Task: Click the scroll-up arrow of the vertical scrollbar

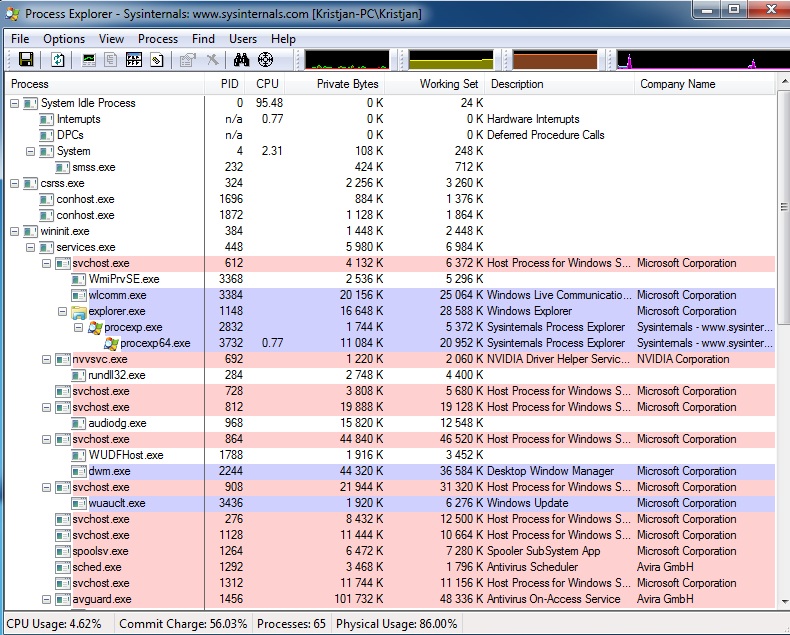Action: tap(783, 82)
